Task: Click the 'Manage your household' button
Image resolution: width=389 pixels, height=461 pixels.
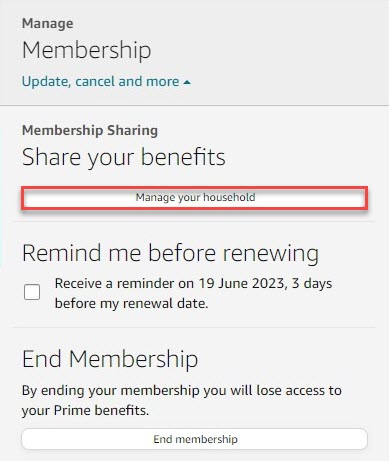Action: [x=195, y=198]
